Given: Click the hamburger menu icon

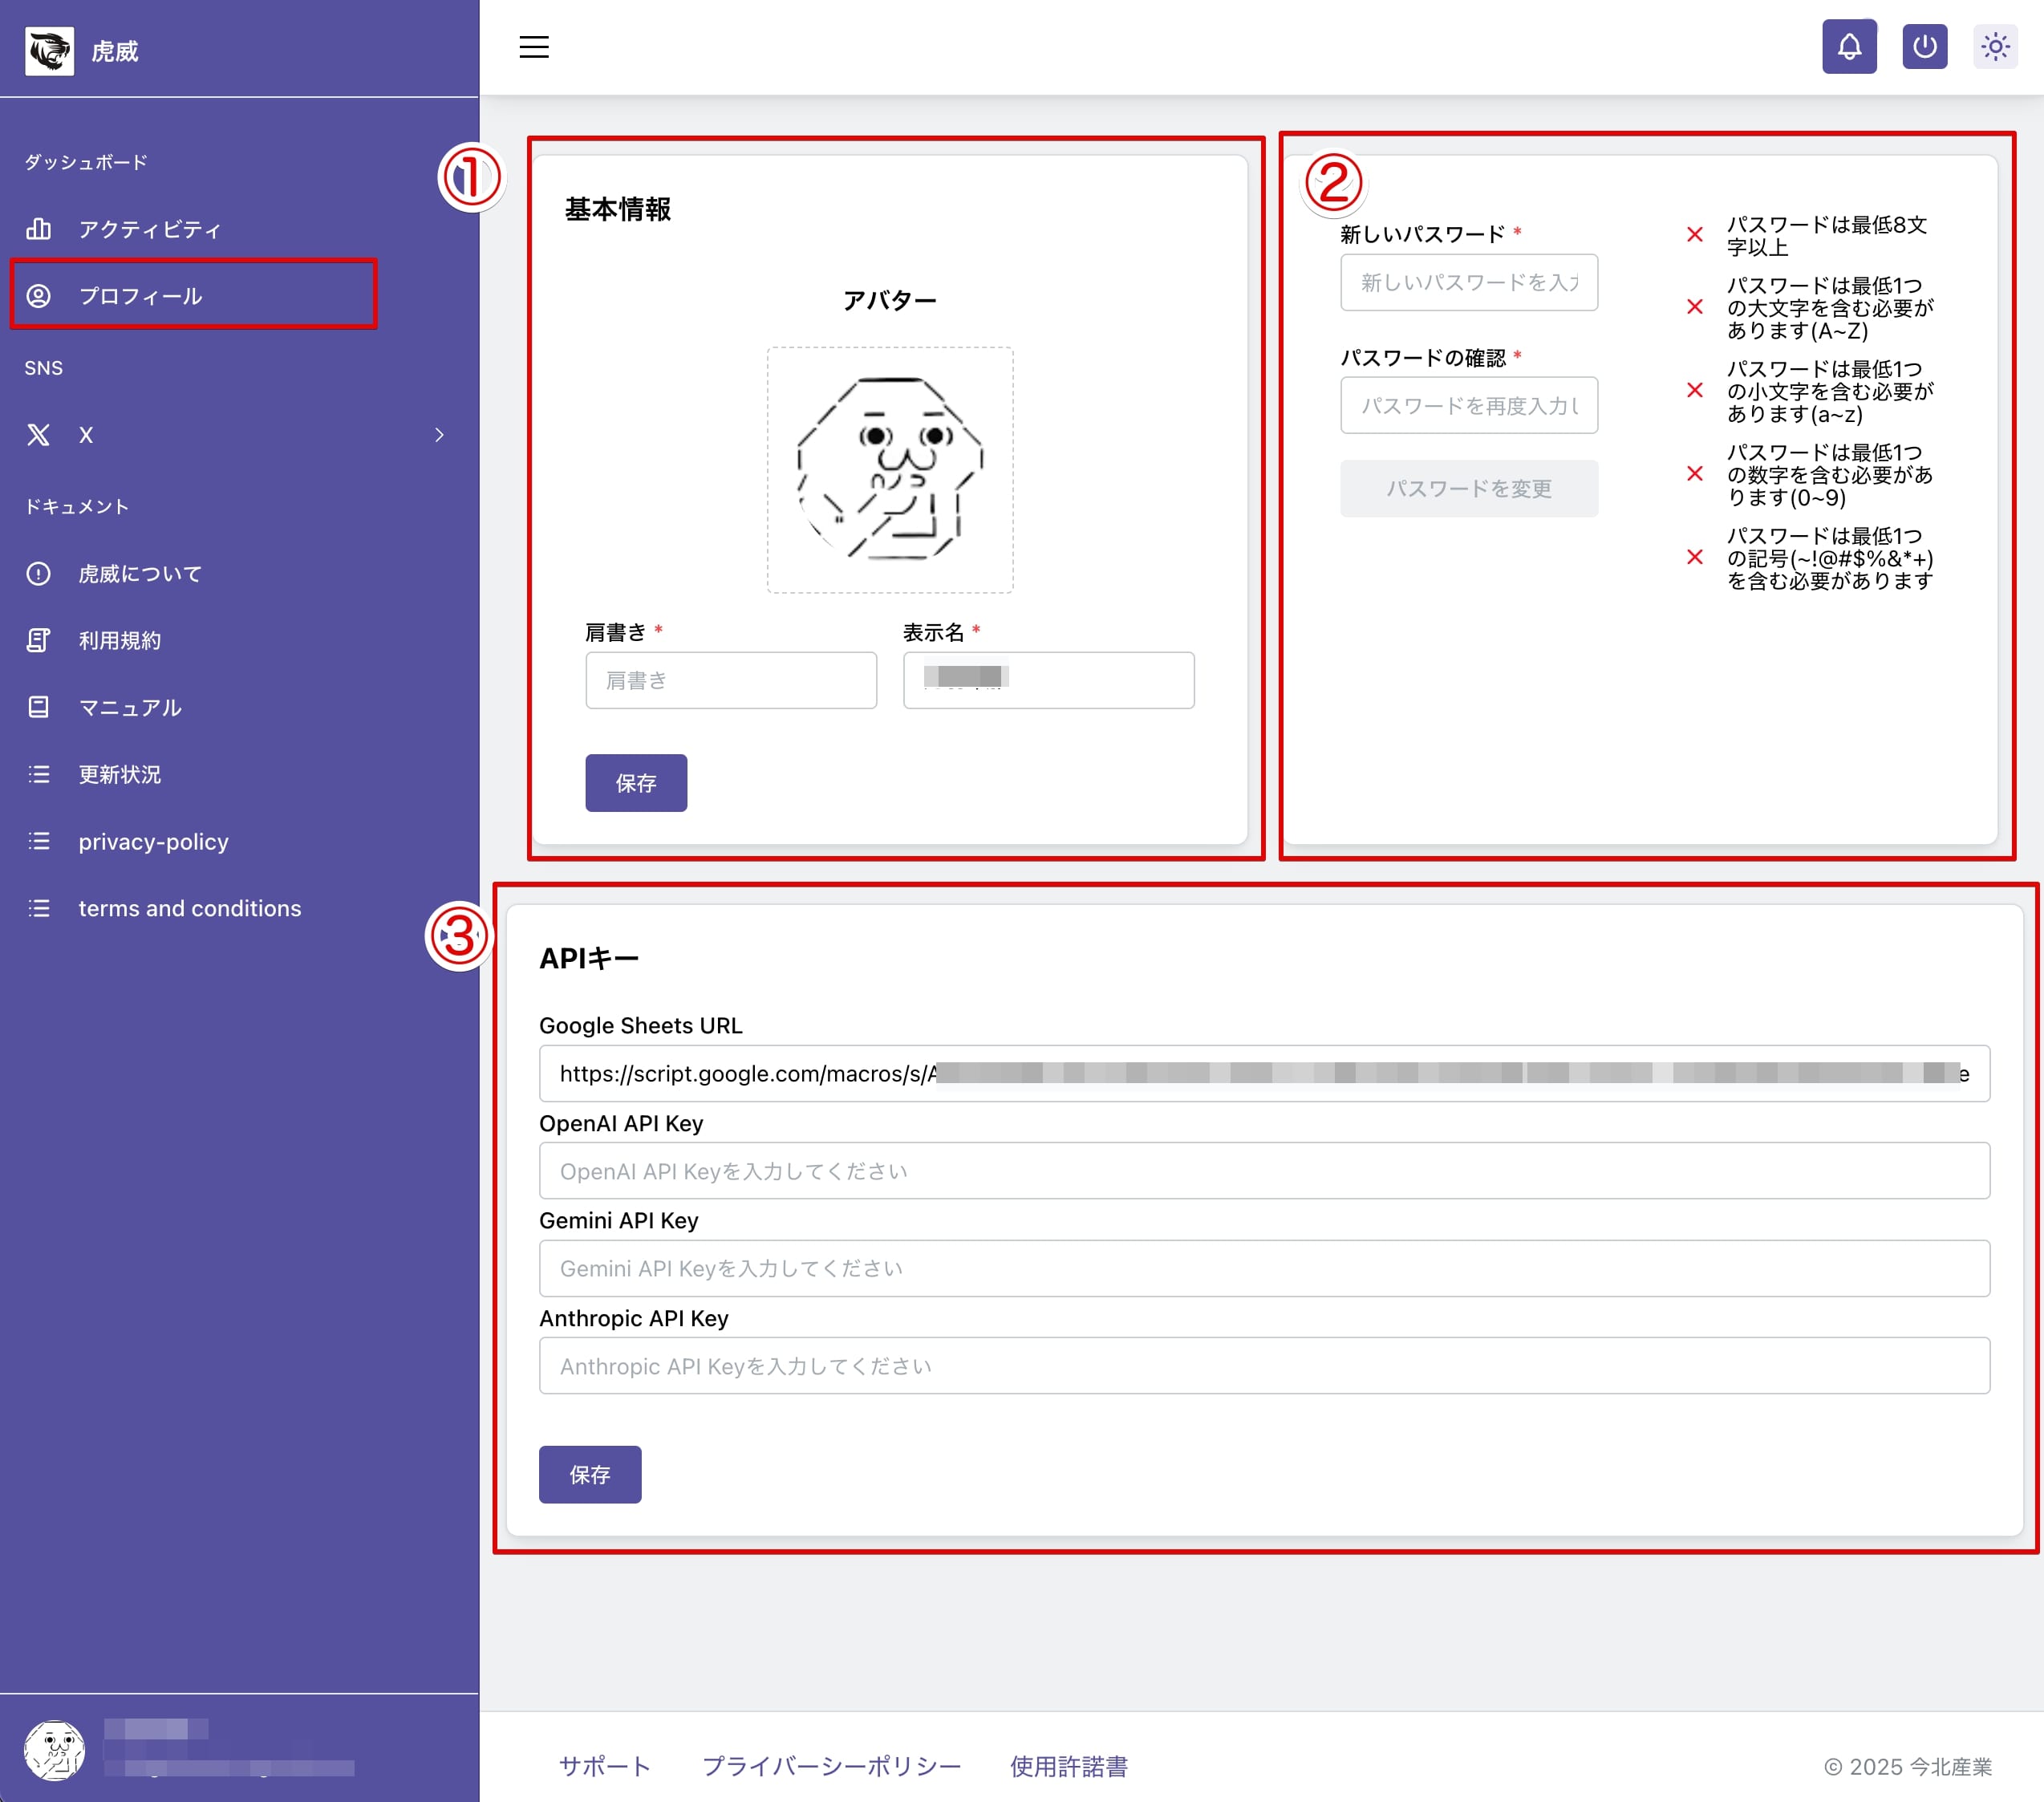Looking at the screenshot, I should [533, 47].
